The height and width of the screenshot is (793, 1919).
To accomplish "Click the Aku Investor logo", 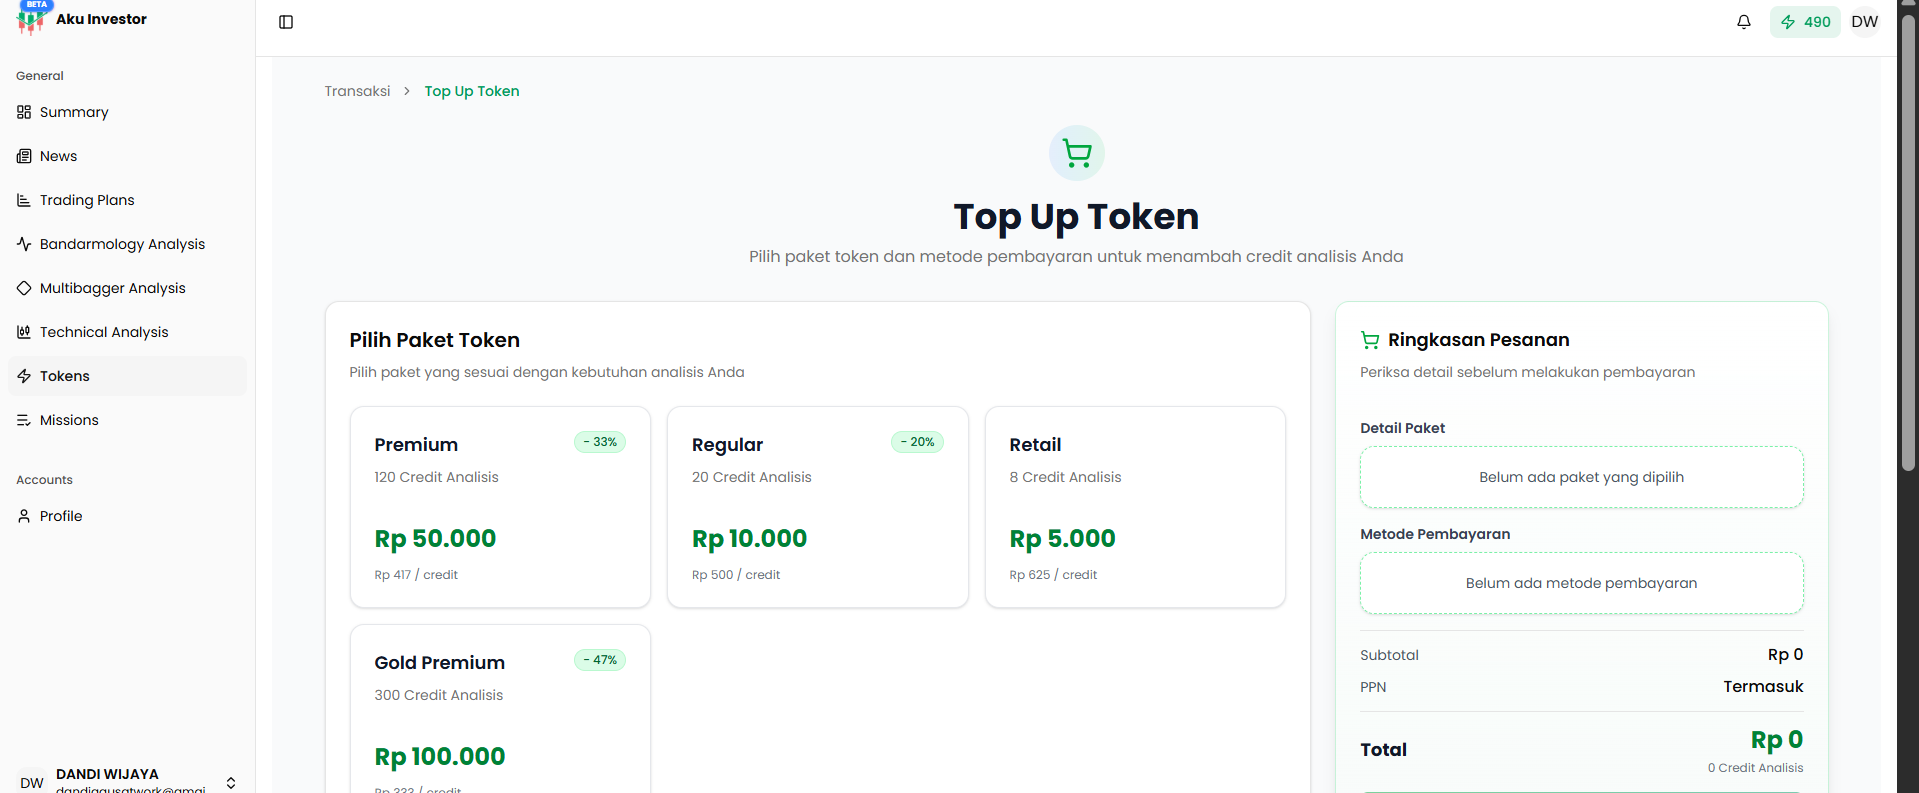I will point(82,19).
